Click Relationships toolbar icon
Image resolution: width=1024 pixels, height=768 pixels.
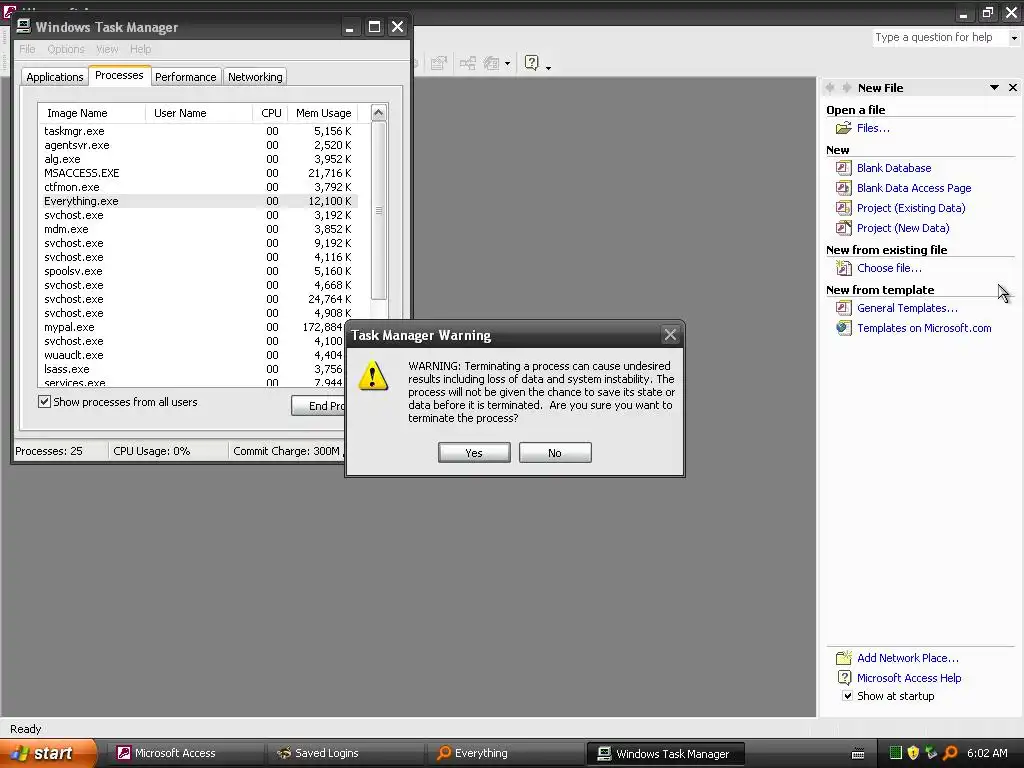click(468, 63)
